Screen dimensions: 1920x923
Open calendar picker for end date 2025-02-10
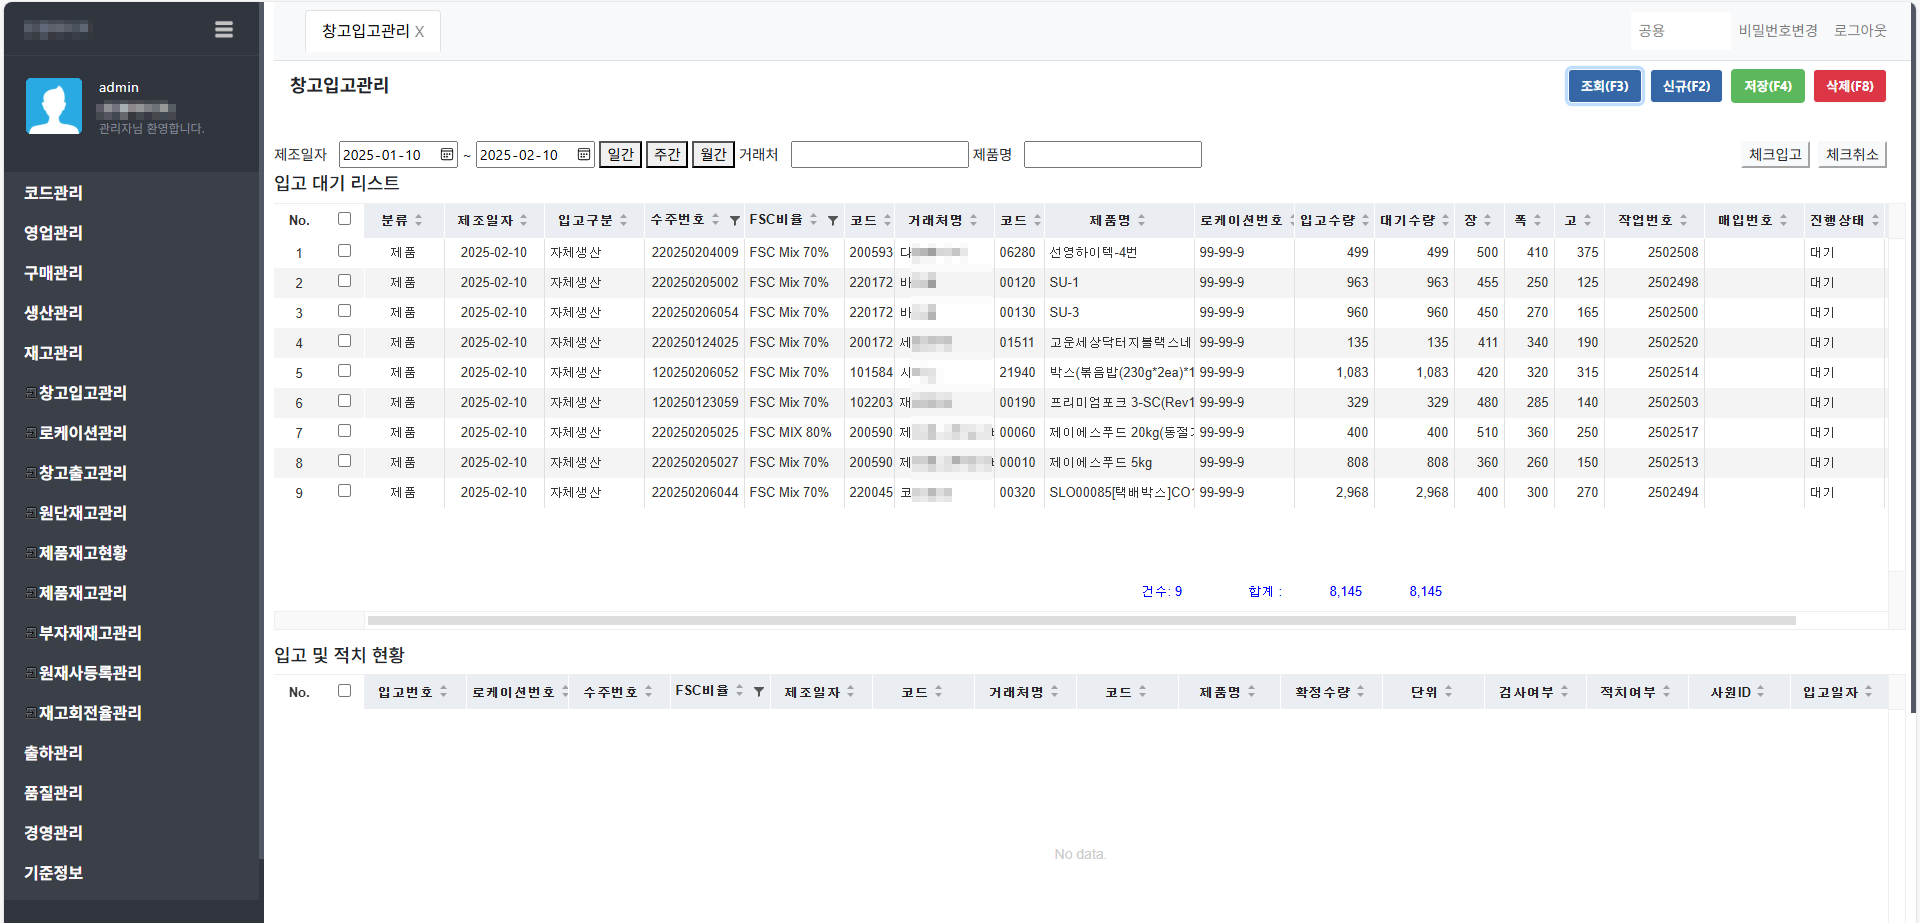583,154
